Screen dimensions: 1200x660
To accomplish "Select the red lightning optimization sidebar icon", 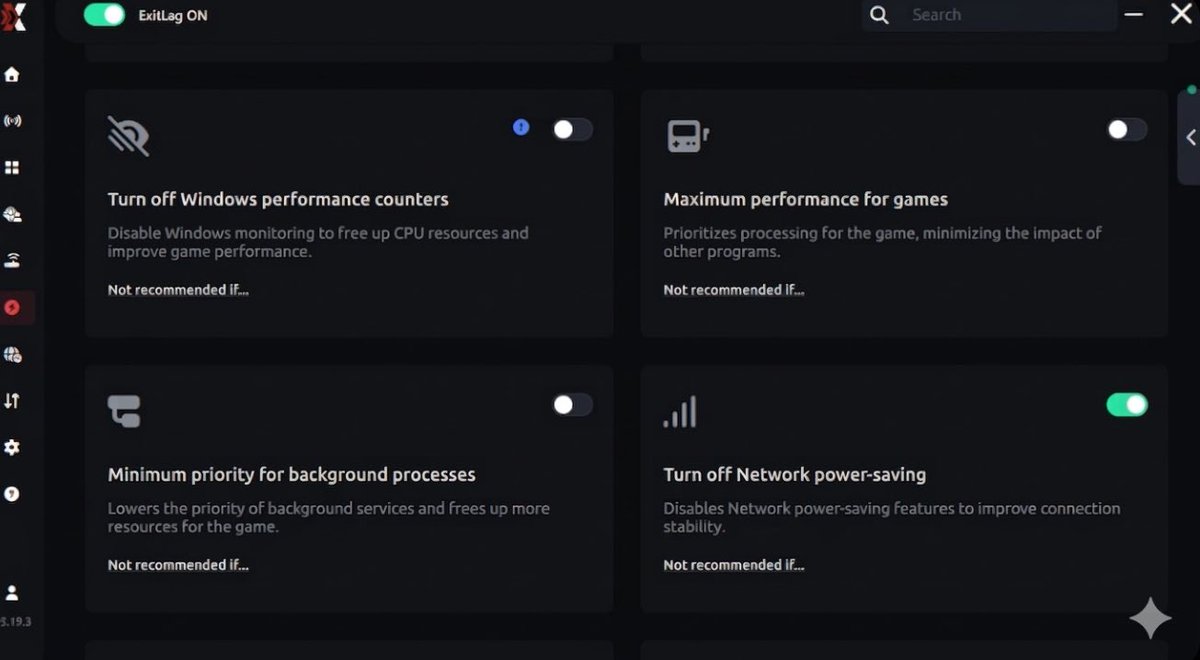I will click(x=12, y=308).
